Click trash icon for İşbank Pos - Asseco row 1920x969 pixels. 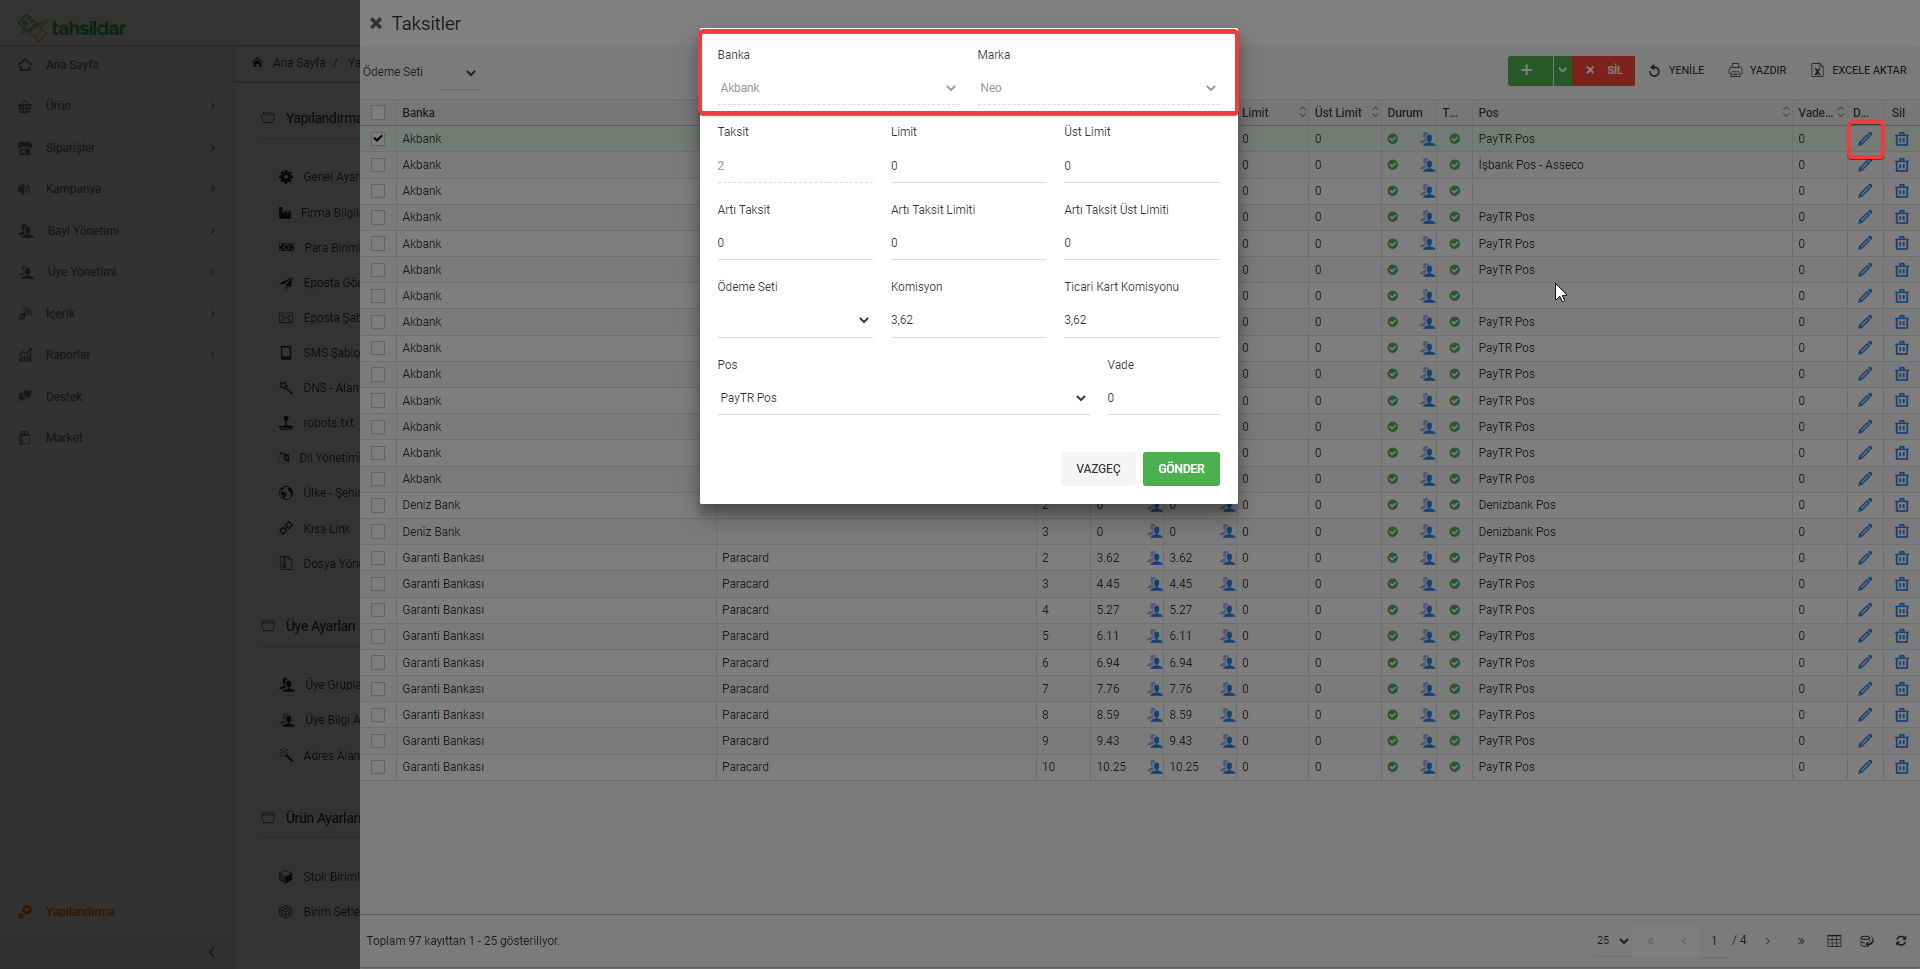1901,165
